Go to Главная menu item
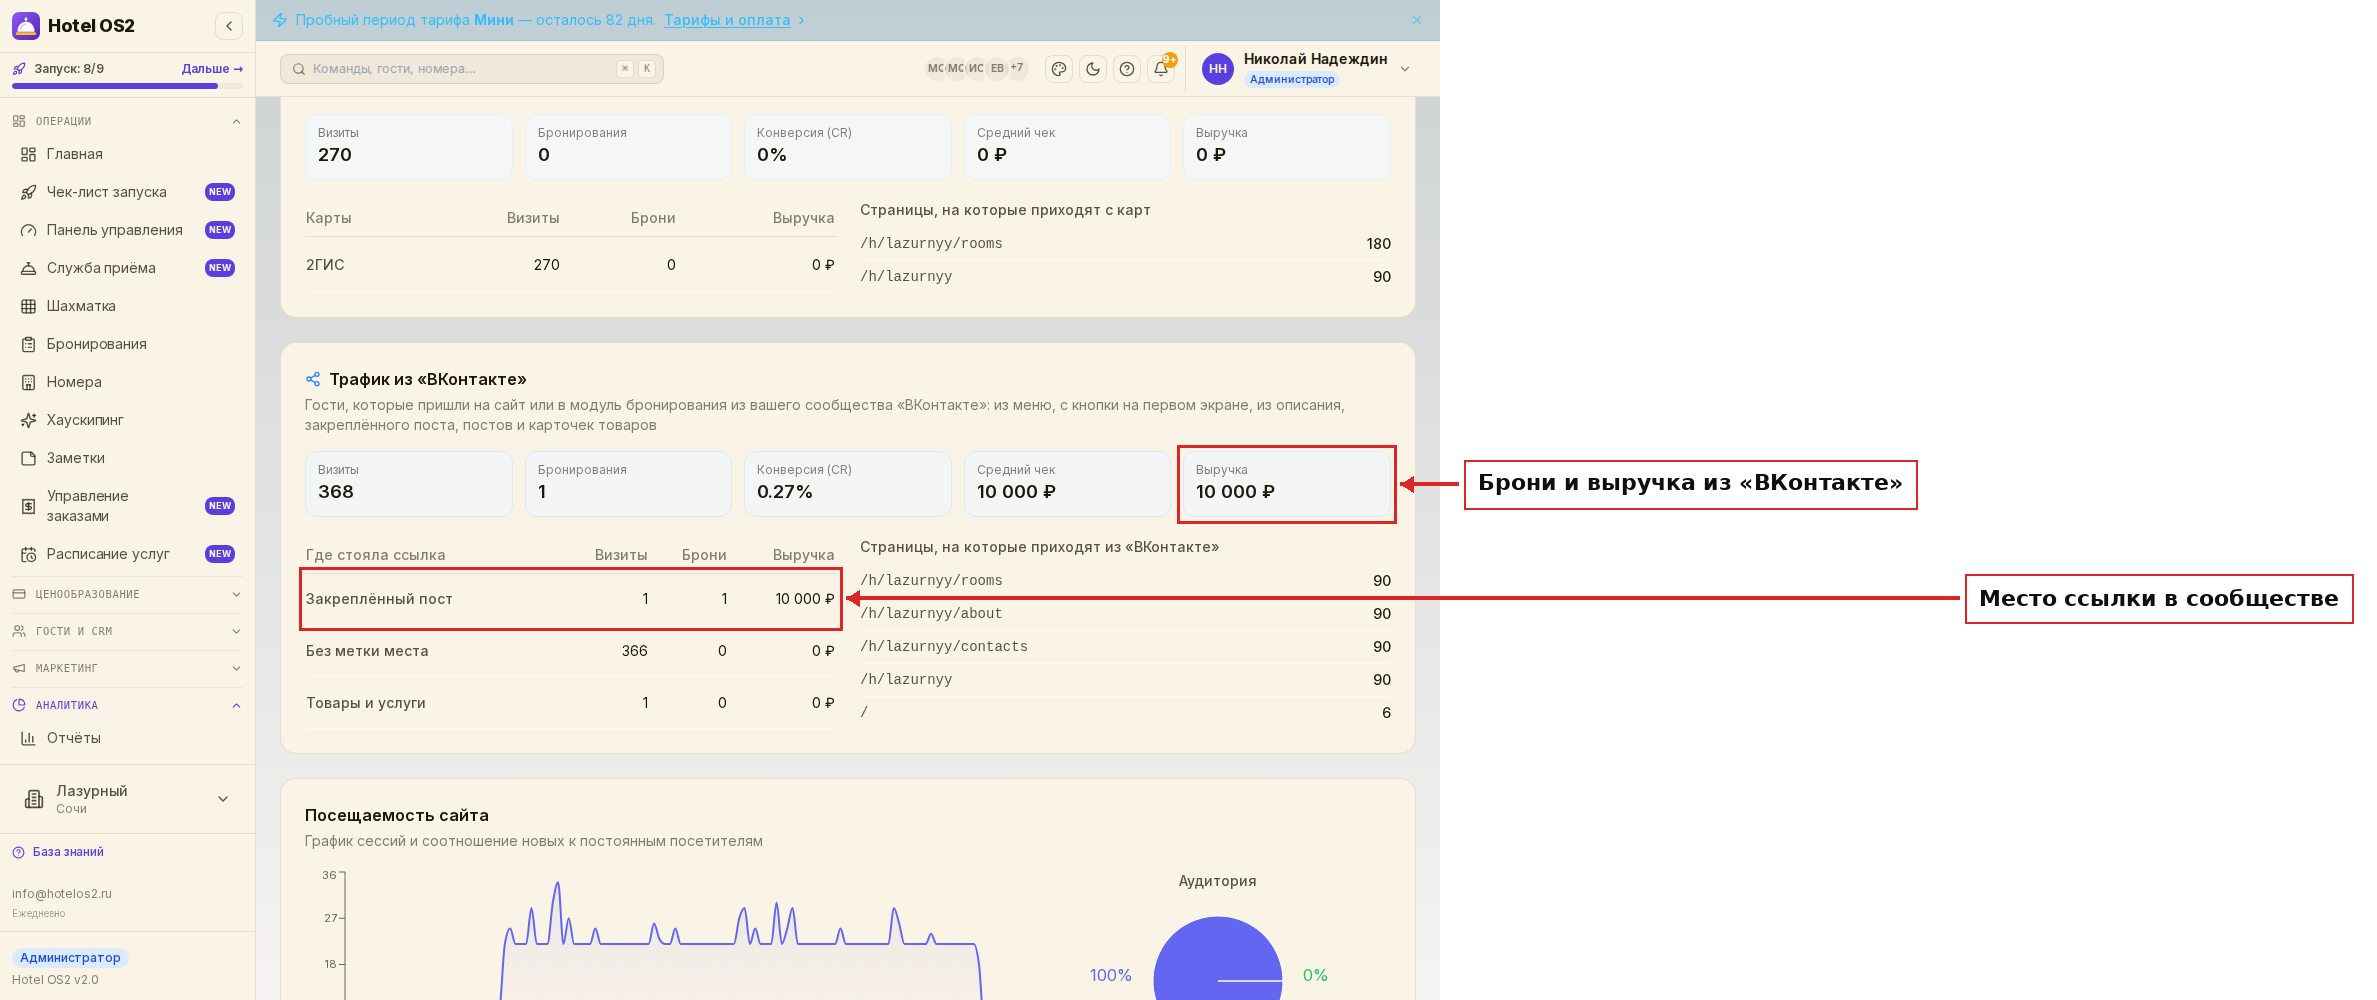 click(127, 154)
